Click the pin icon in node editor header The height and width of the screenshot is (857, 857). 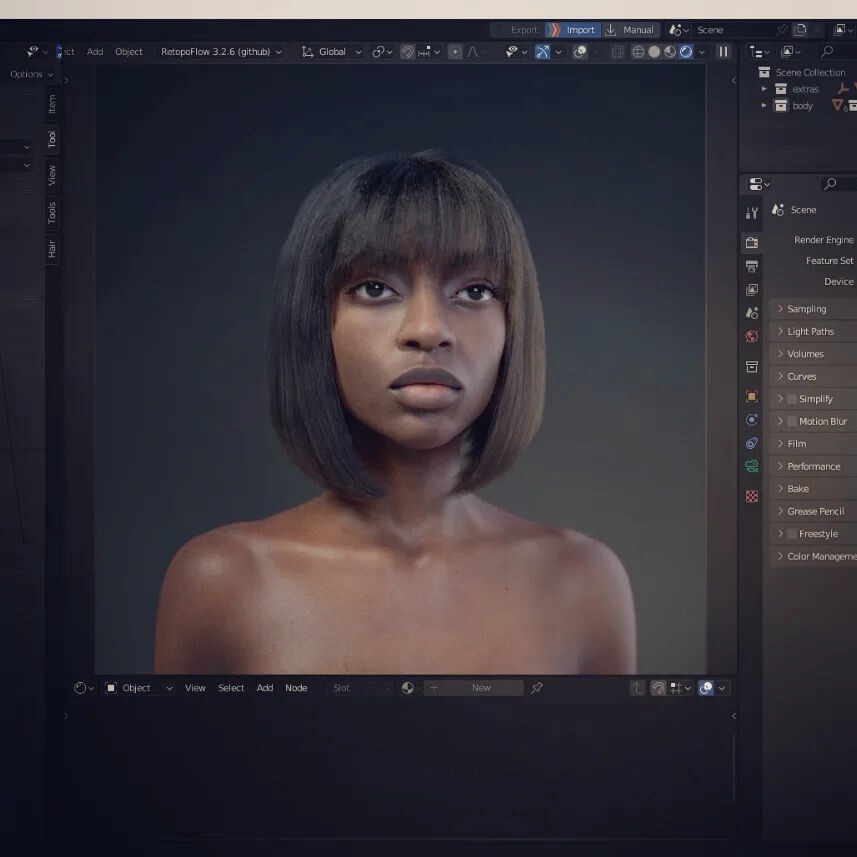pos(537,688)
